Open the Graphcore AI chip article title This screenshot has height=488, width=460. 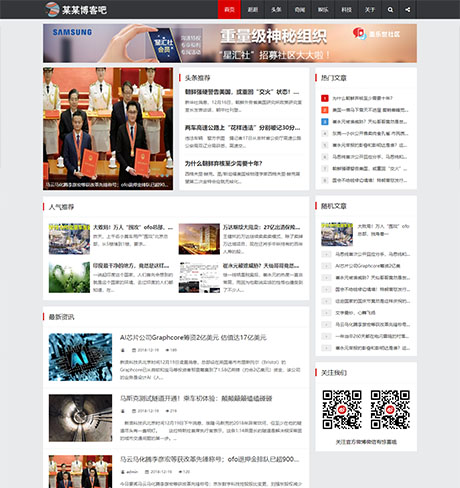[193, 337]
